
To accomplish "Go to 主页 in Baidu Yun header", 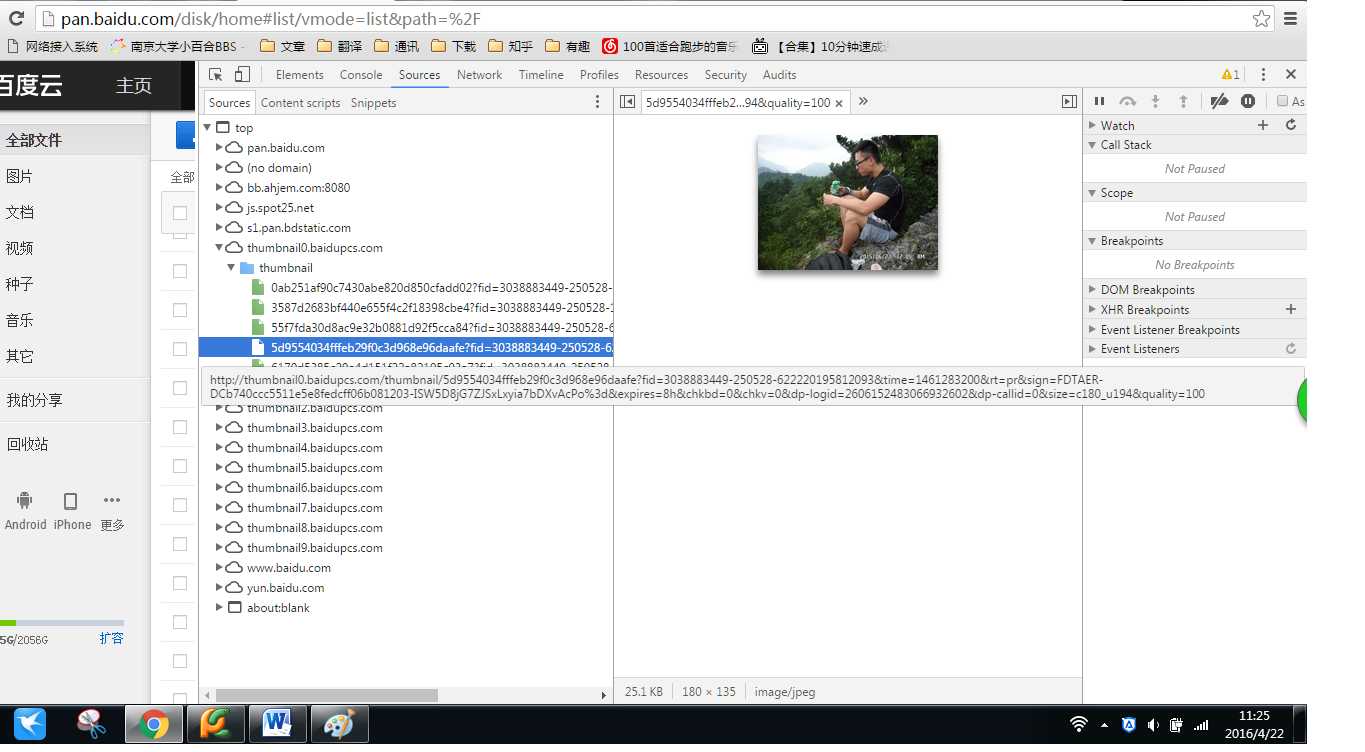I will [133, 86].
